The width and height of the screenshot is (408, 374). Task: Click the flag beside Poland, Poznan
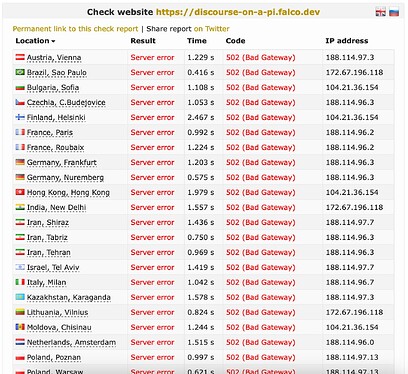click(x=20, y=358)
